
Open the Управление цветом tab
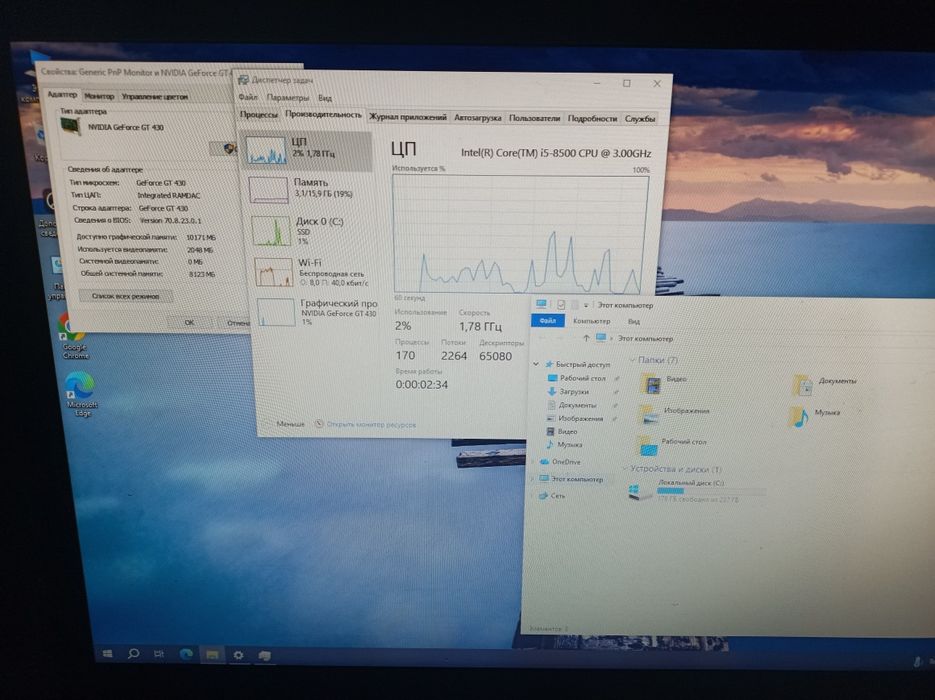[155, 97]
